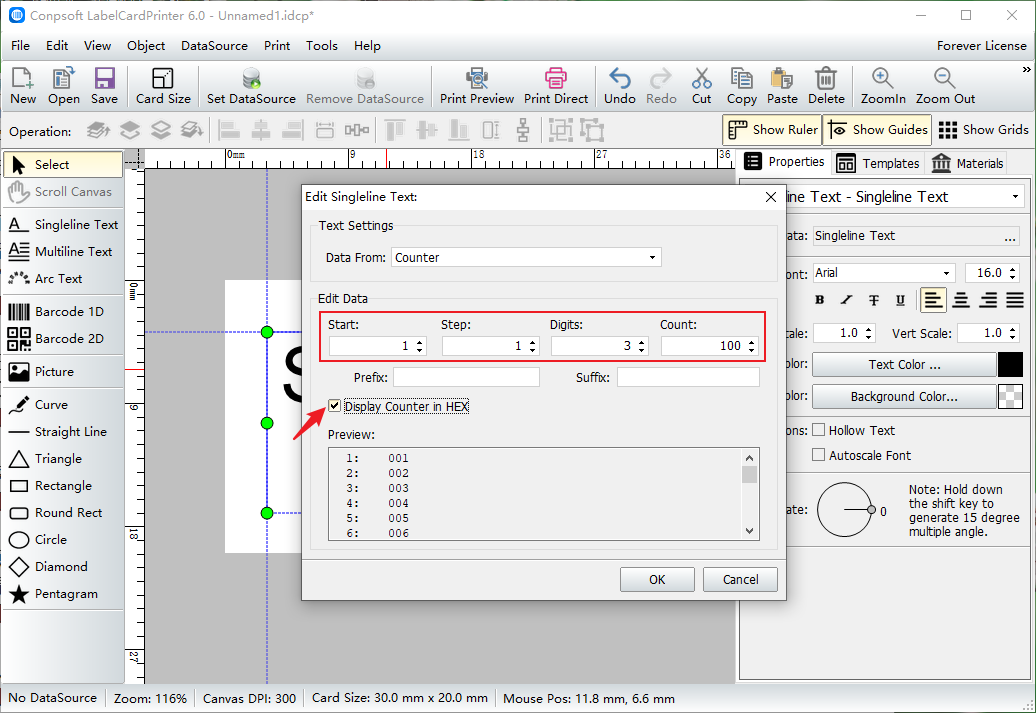This screenshot has height=713, width=1036.
Task: Click the Suffix input field
Action: pos(688,377)
